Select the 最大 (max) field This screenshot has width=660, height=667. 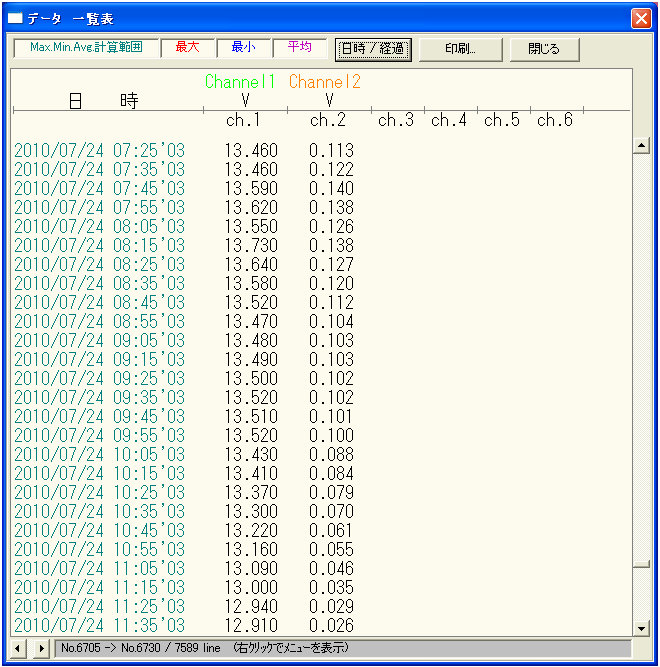[x=188, y=48]
